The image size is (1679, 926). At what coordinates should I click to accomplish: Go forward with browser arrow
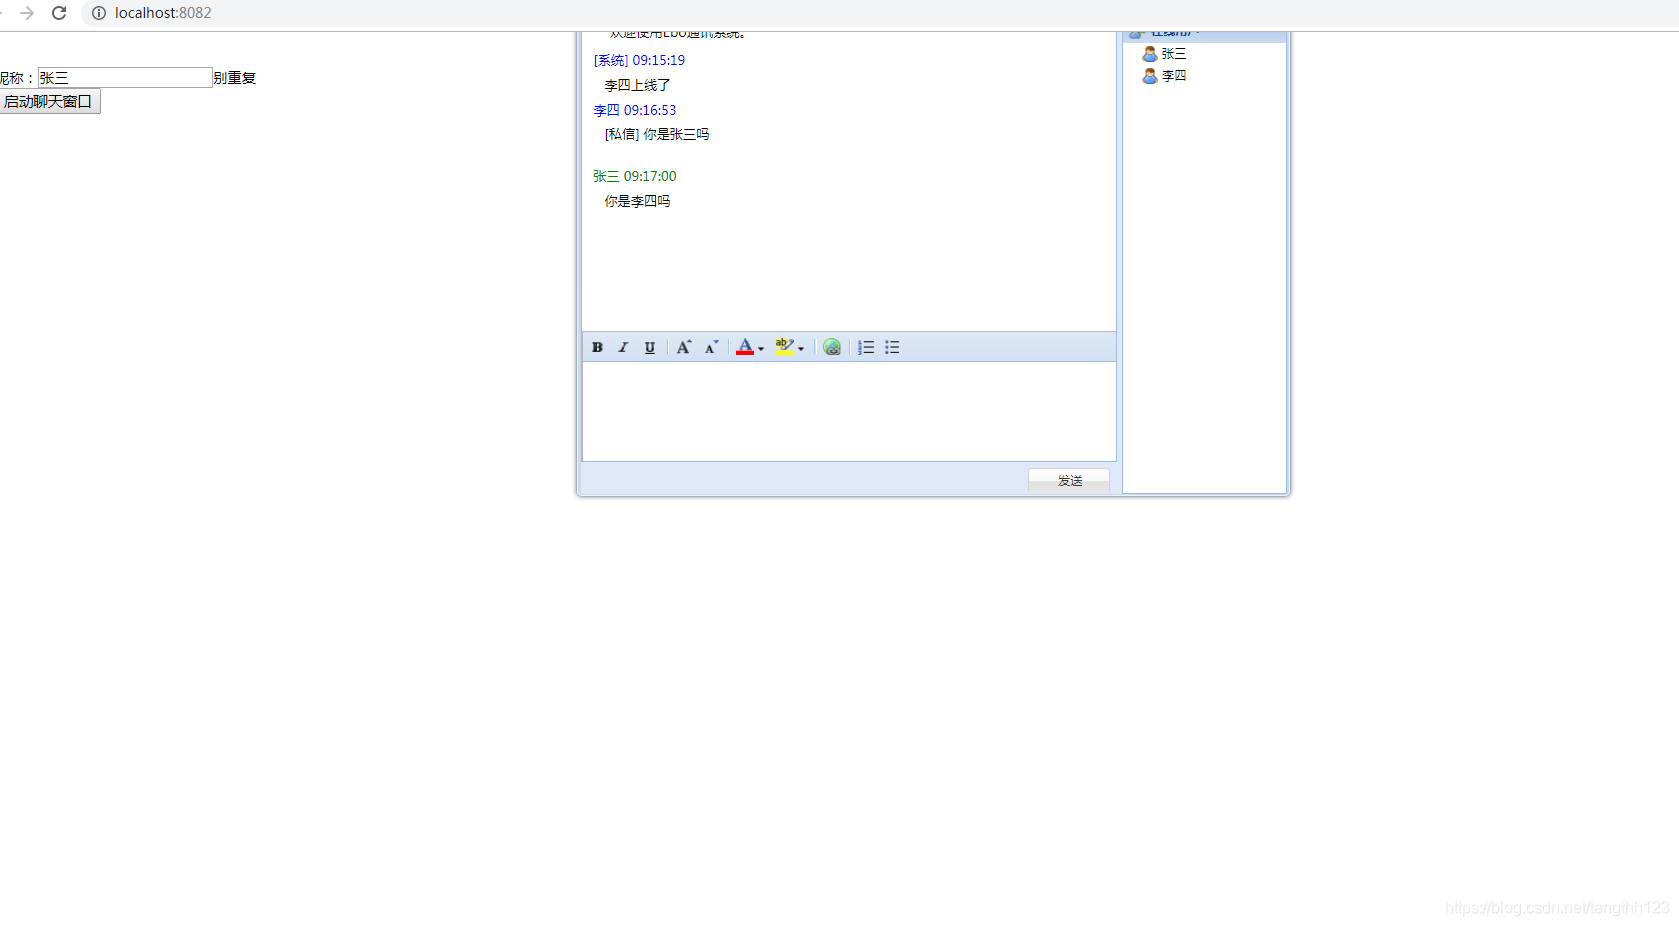point(27,13)
